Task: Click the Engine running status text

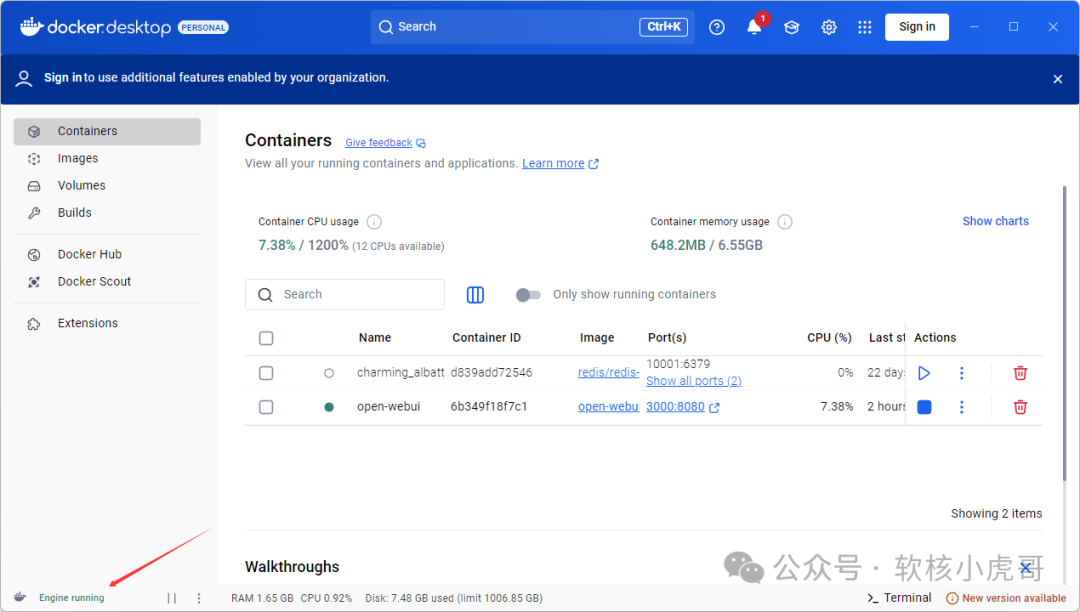Action: click(72, 598)
